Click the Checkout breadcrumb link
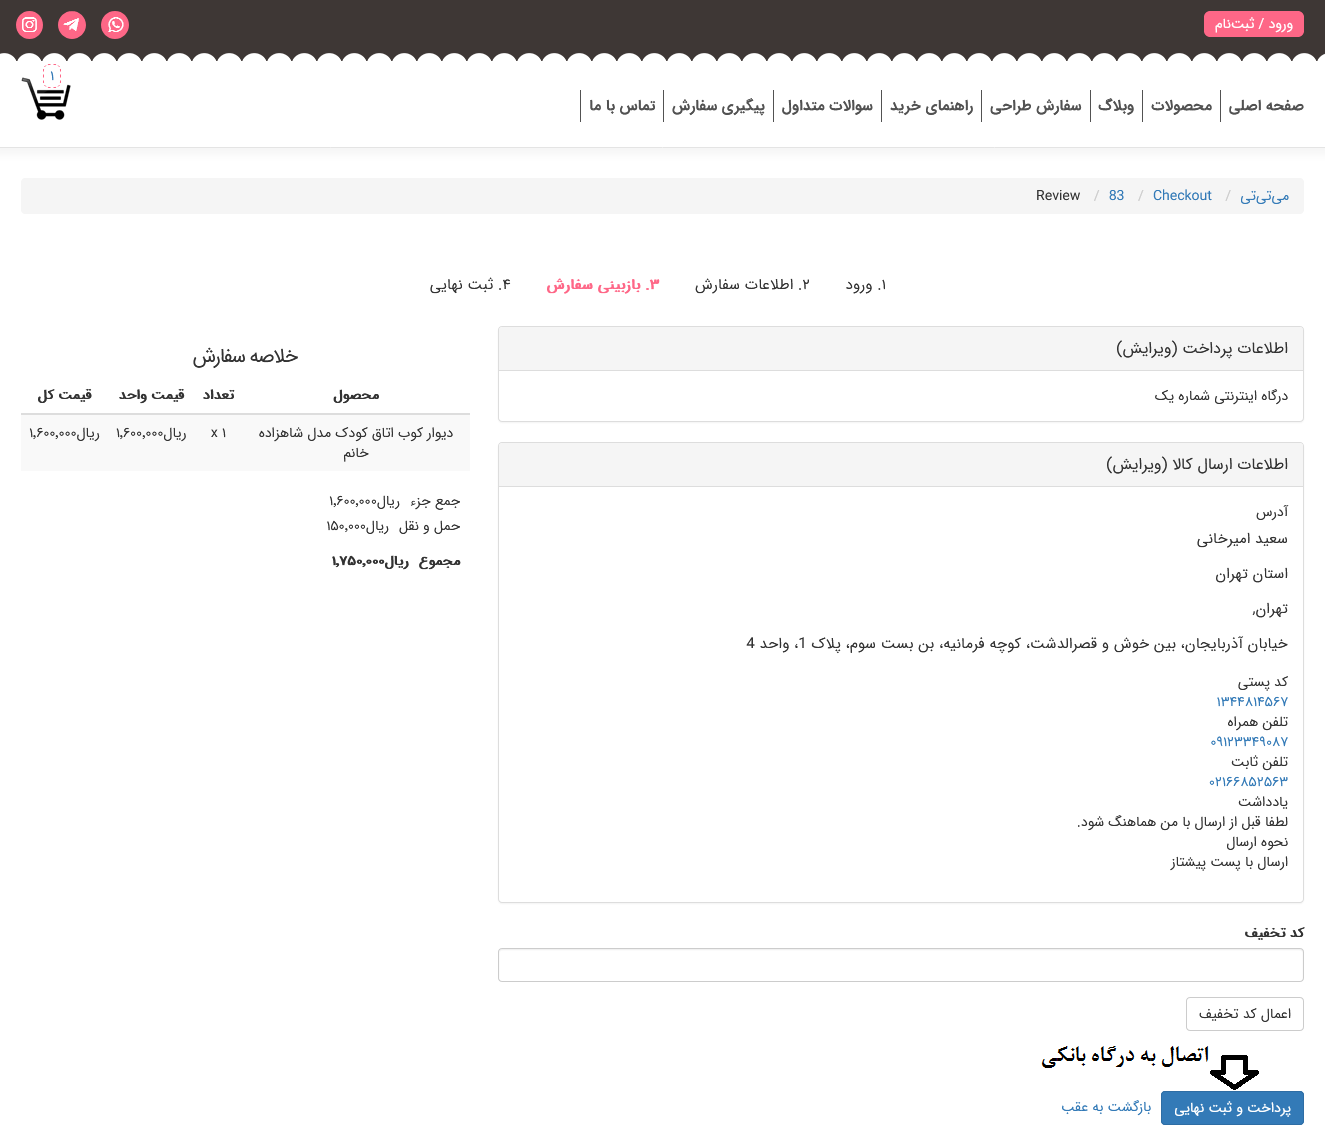Viewport: 1325px width, 1142px height. click(x=1182, y=195)
